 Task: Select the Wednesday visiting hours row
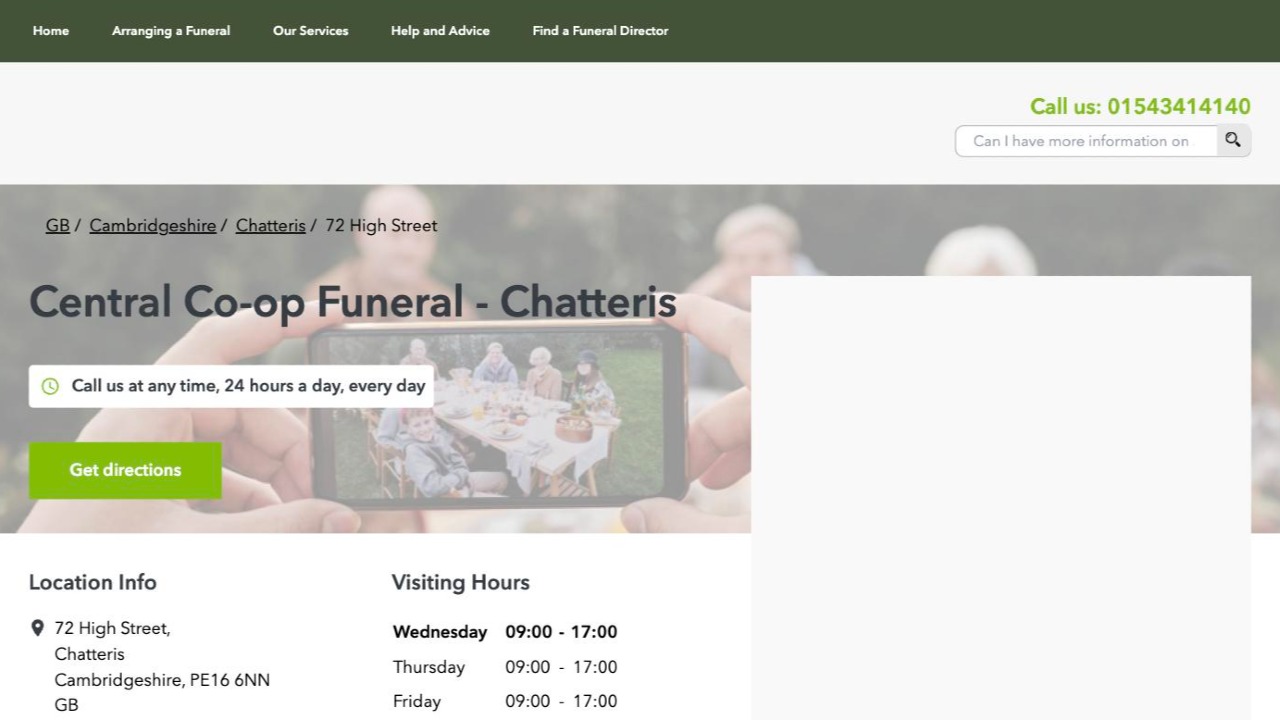click(x=505, y=632)
